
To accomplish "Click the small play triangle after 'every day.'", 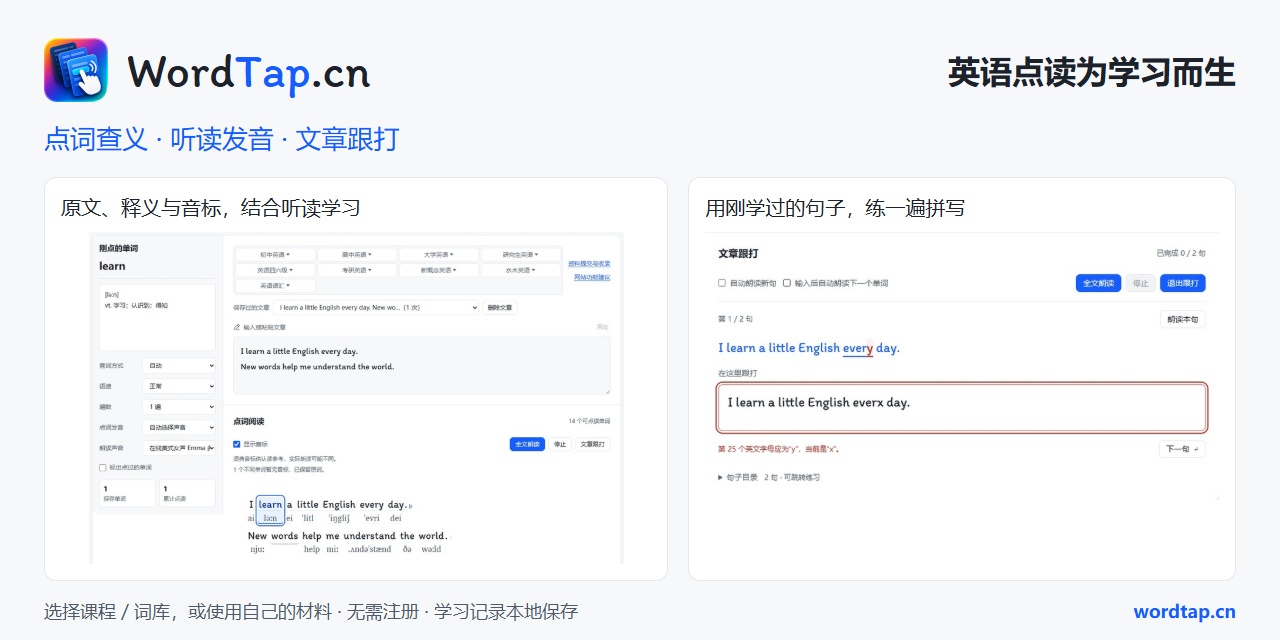I will [411, 506].
